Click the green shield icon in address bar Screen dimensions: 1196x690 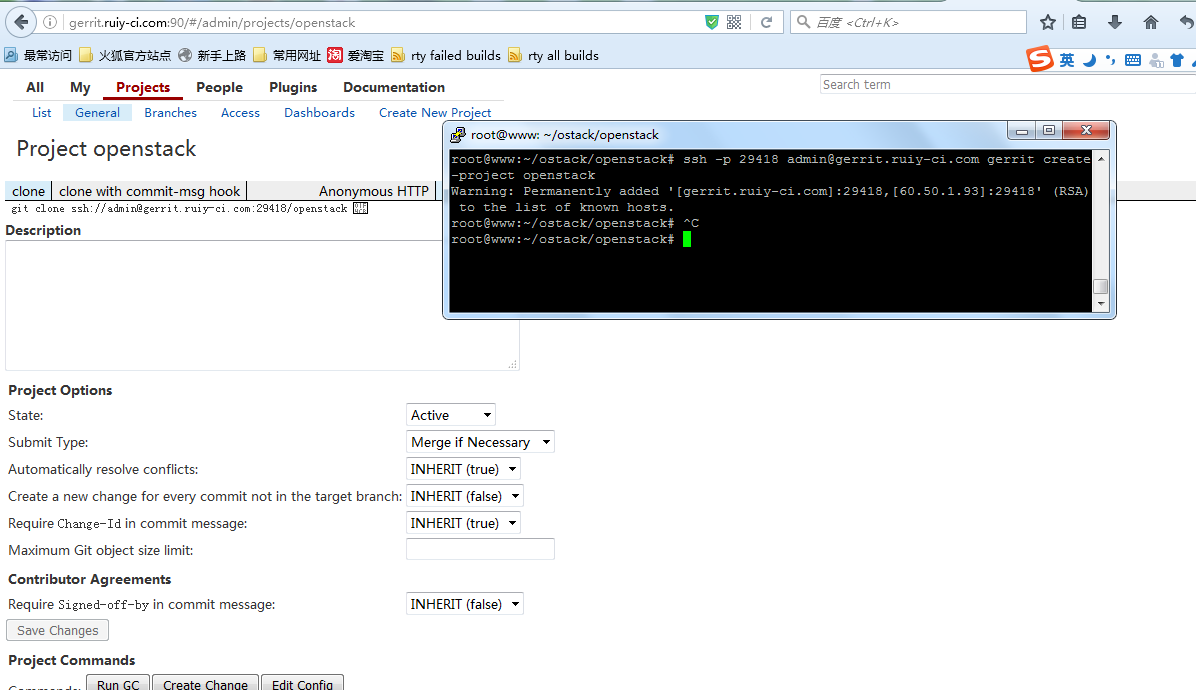(711, 22)
